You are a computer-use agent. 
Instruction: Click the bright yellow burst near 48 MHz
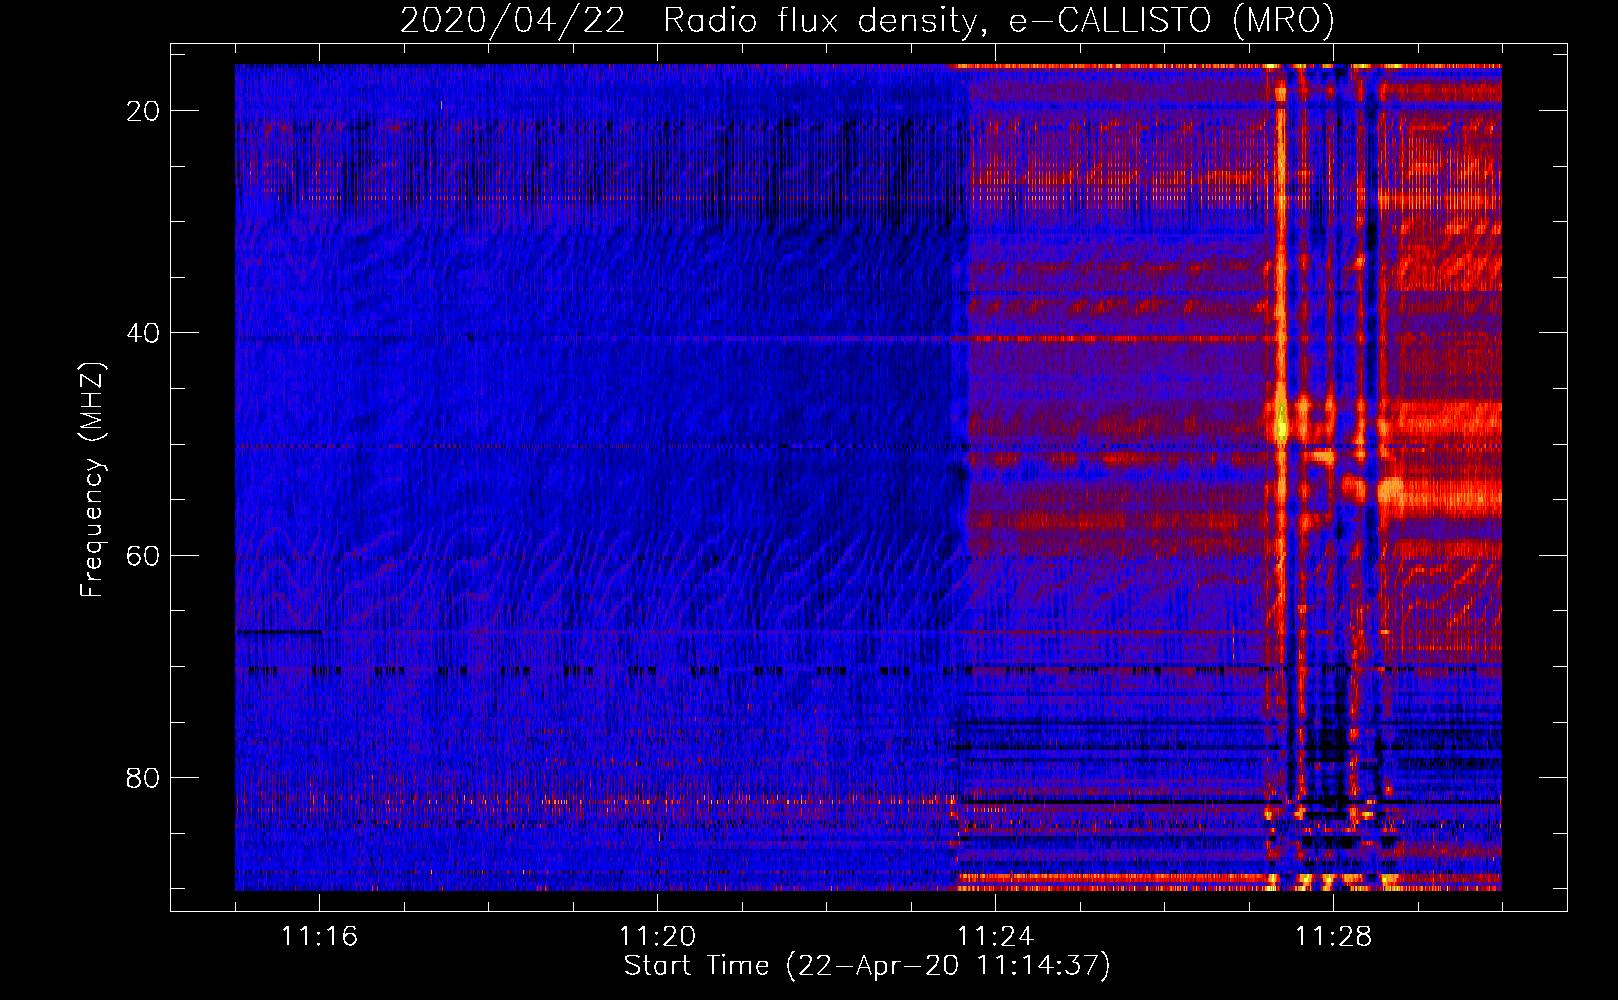pyautogui.click(x=1281, y=420)
